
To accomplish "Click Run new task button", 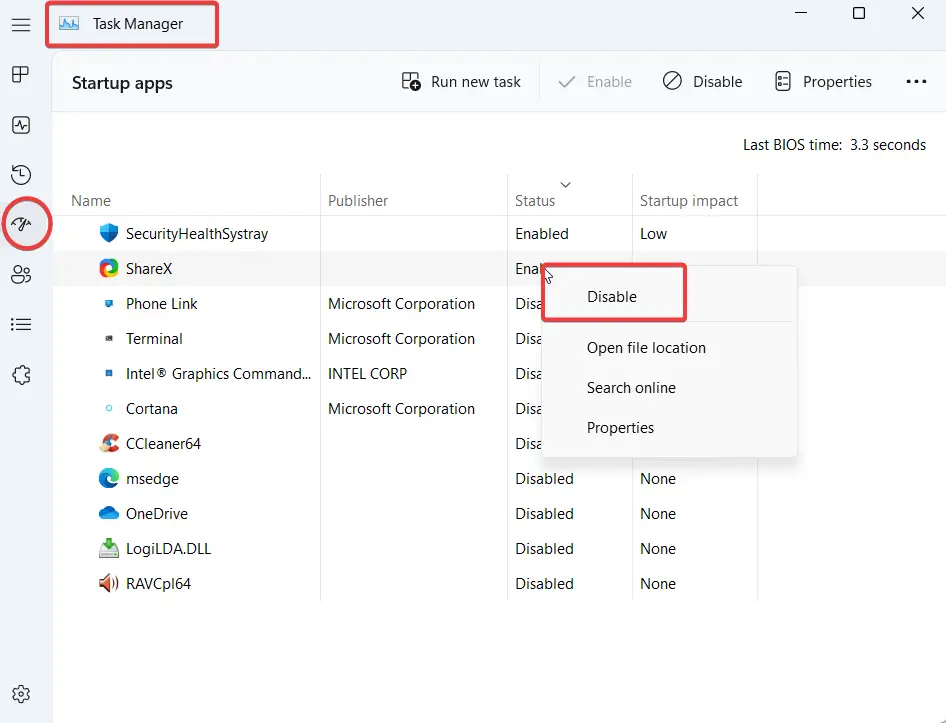I will point(461,81).
